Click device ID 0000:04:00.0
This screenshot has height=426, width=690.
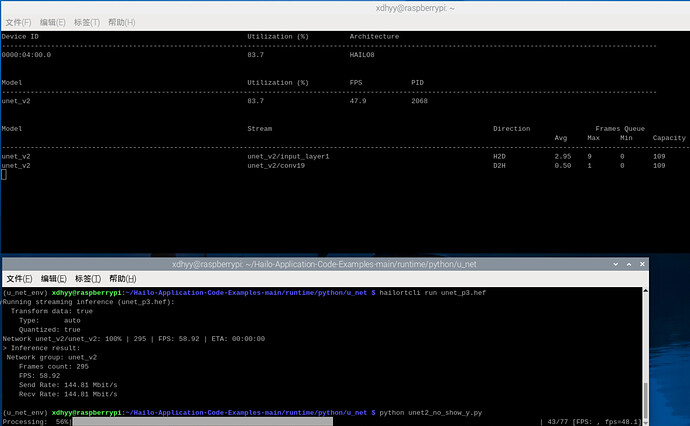click(26, 55)
